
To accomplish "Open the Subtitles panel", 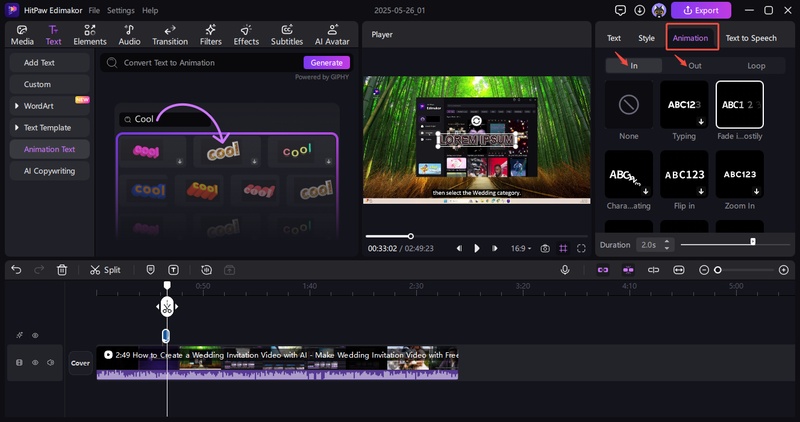I will click(x=287, y=35).
